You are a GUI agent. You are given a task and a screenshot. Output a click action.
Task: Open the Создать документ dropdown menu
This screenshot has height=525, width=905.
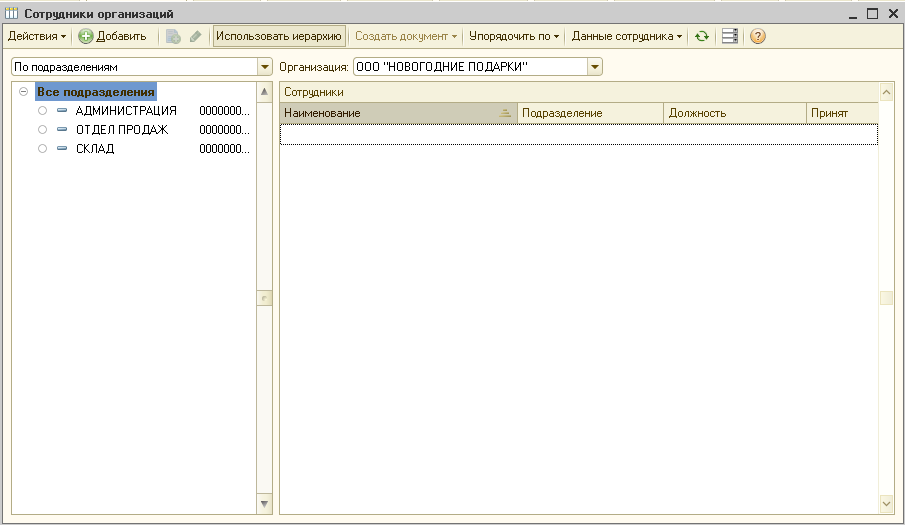point(406,36)
